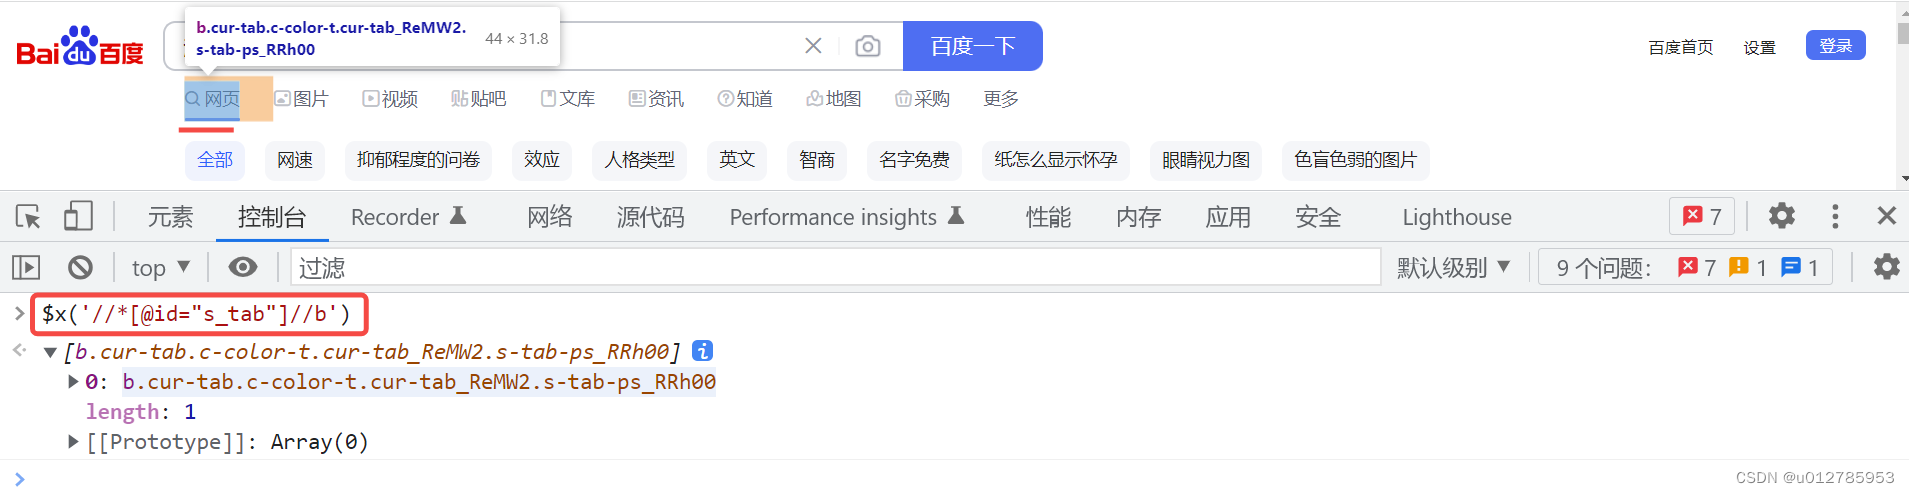Screen dimensions: 1909x493
Task: Open the 默认级别 log level dropdown
Action: 1453,267
